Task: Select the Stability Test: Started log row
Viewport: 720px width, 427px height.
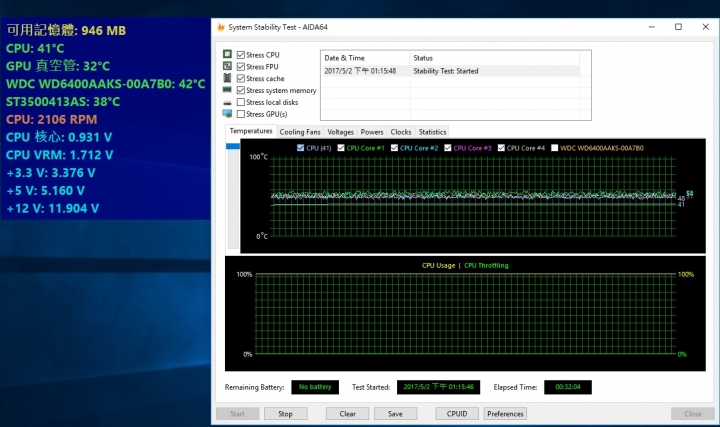Action: (450, 71)
